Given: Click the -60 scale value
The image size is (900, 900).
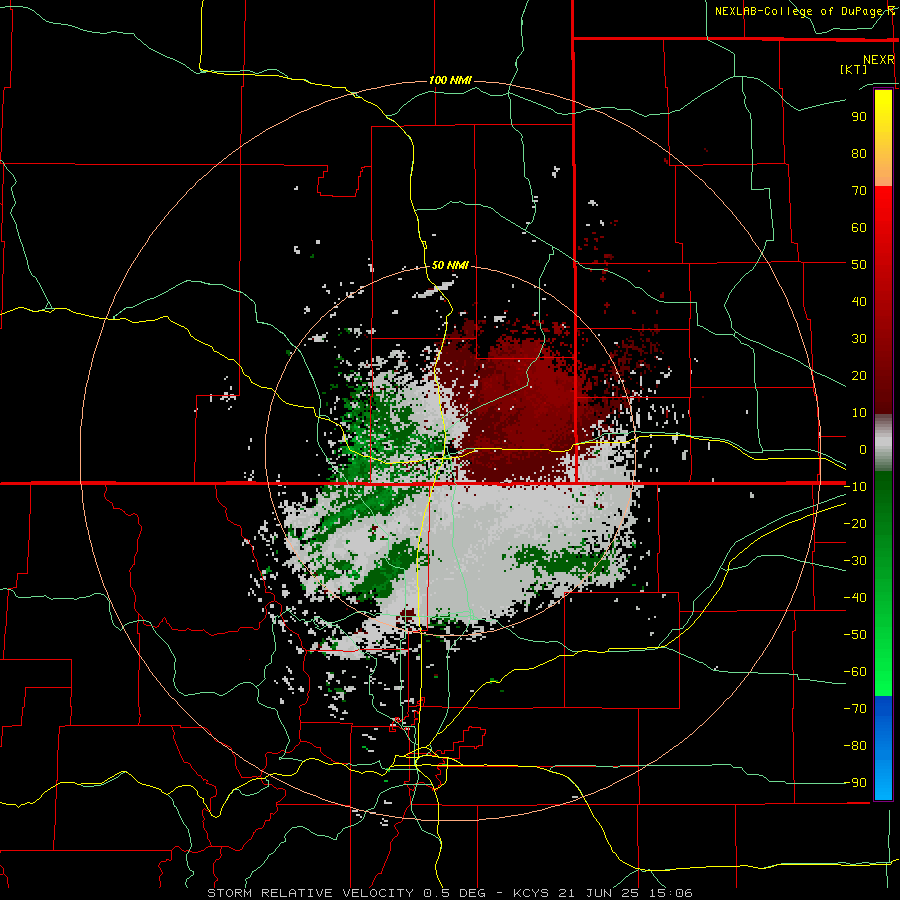Looking at the screenshot, I should 855,672.
